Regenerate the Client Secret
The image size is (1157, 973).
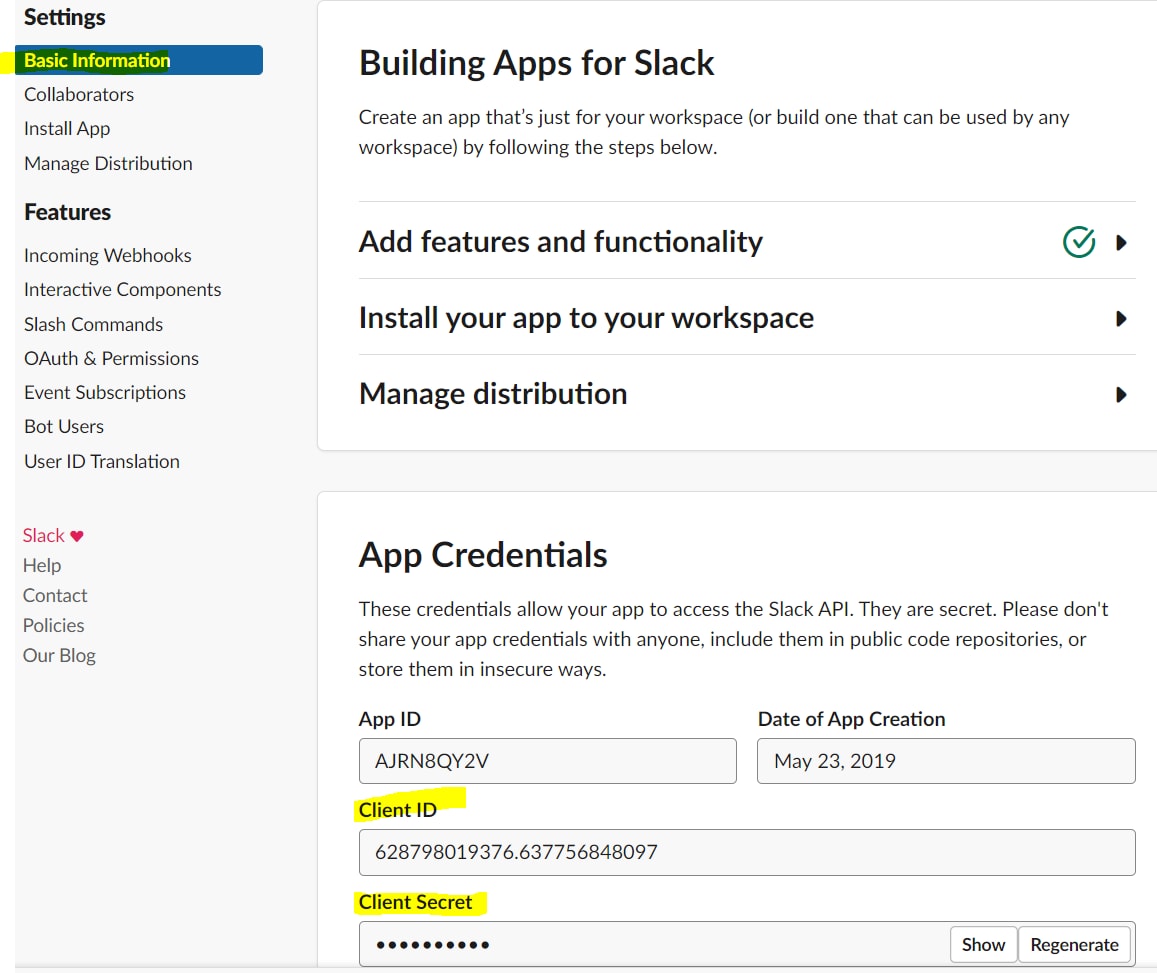(1074, 944)
